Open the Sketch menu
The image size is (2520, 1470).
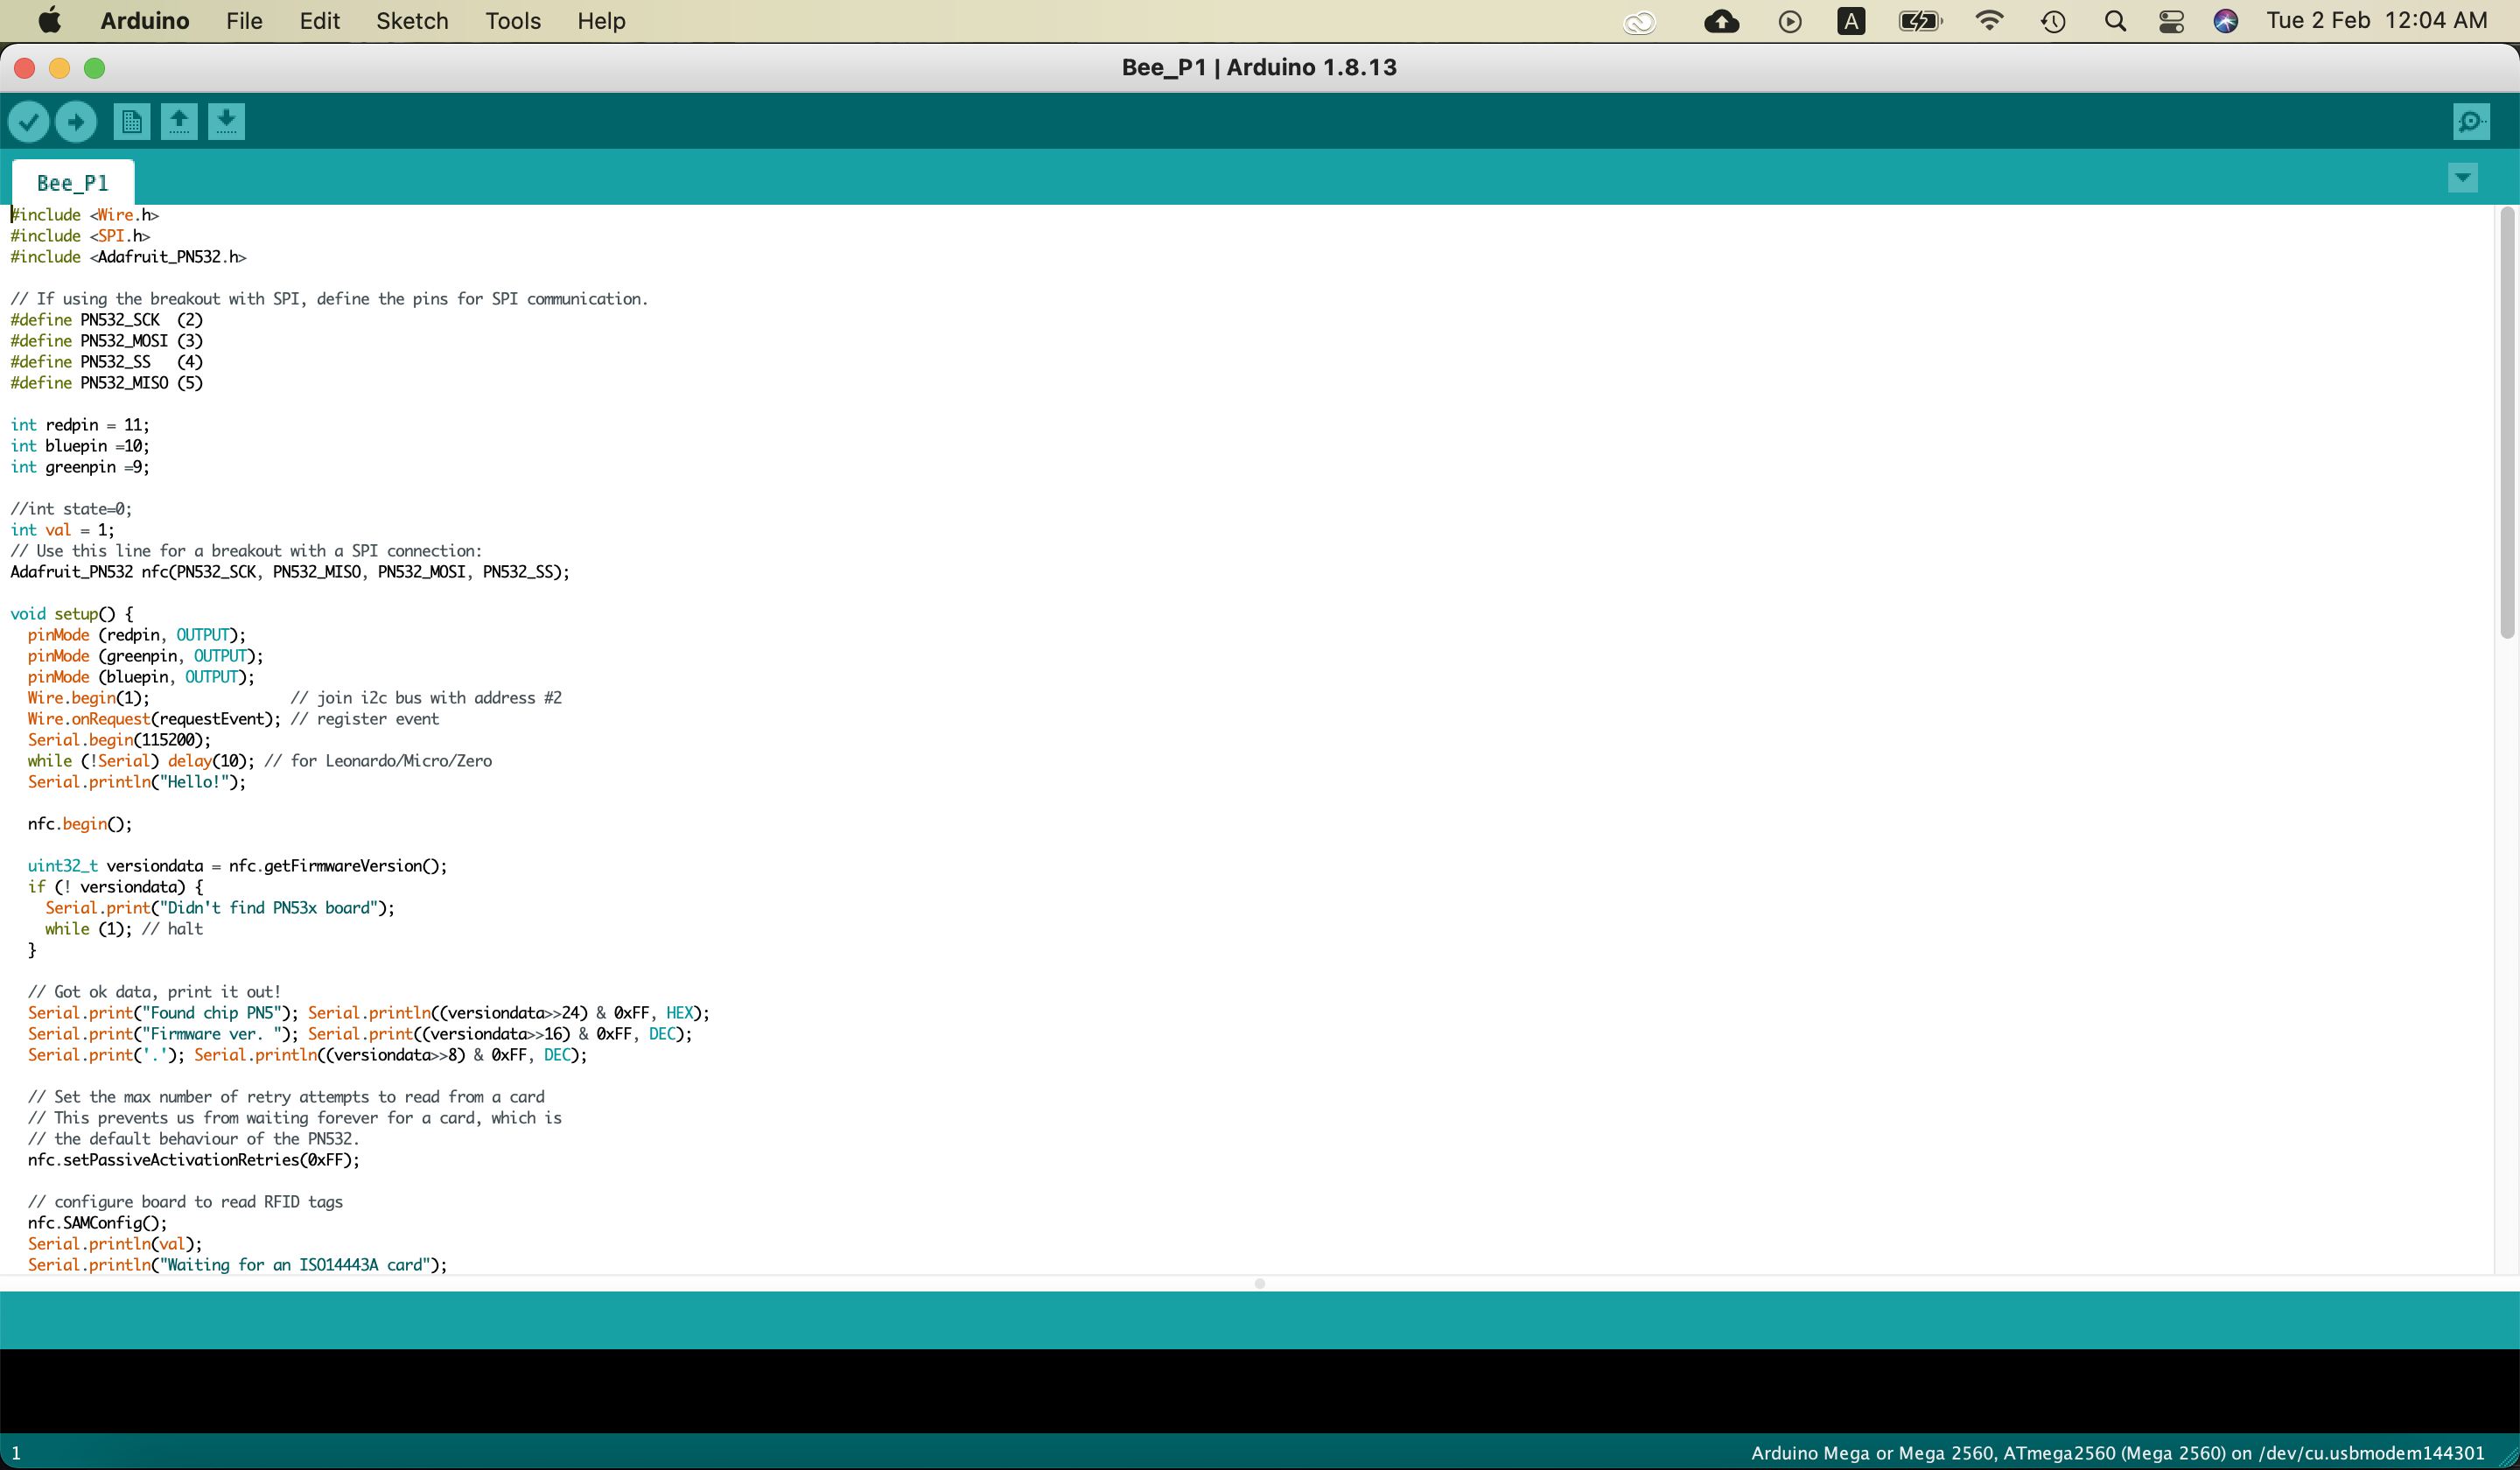[x=412, y=21]
